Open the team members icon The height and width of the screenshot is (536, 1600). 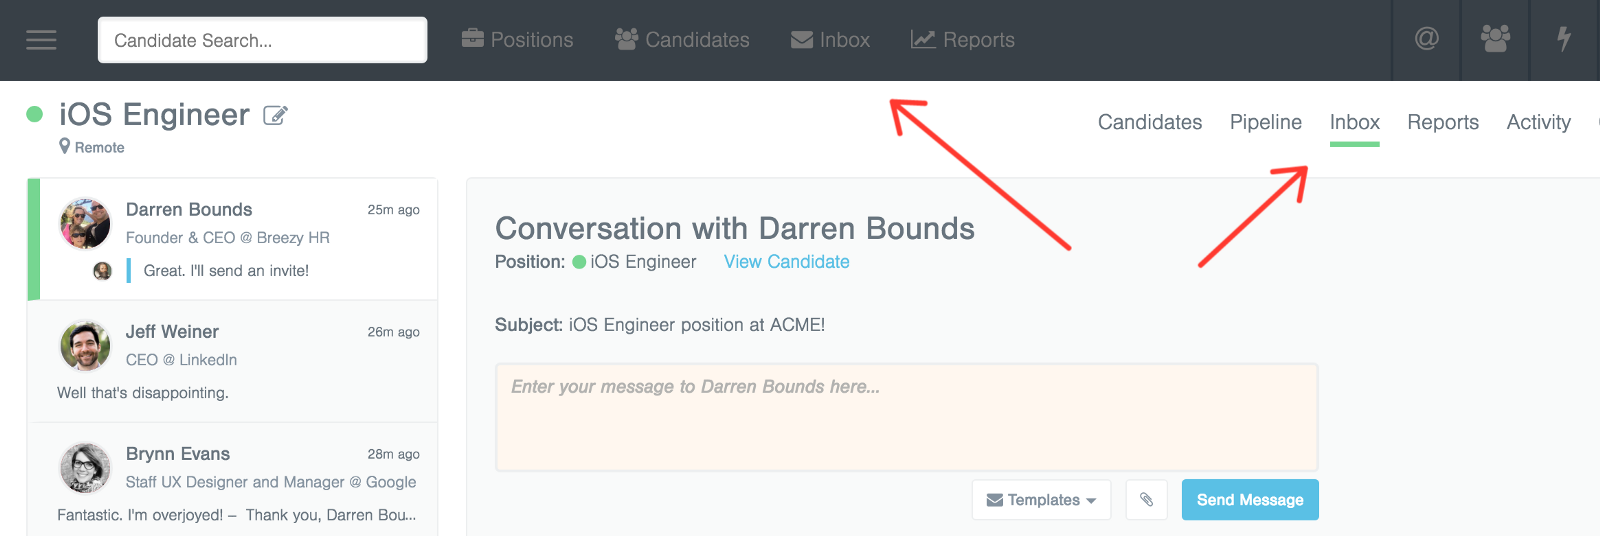pos(1495,39)
